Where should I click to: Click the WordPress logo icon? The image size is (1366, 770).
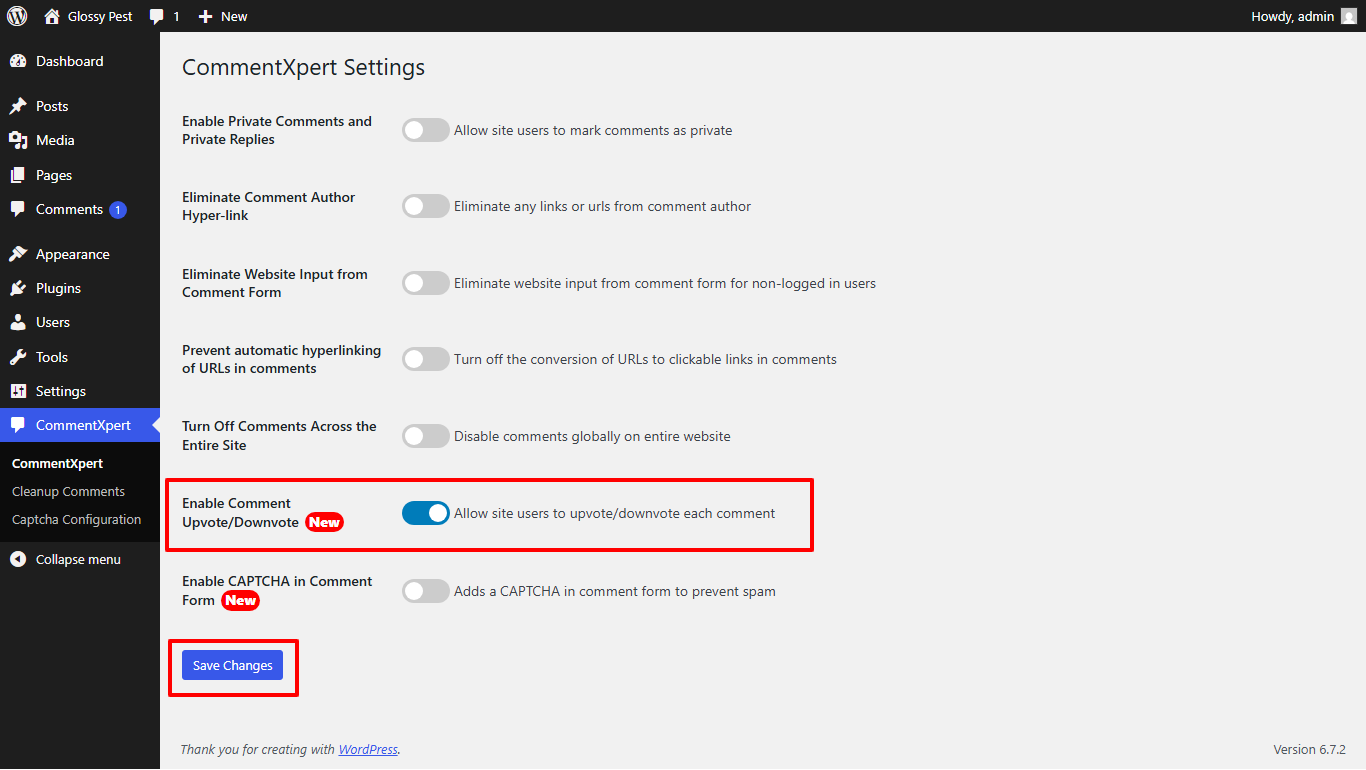pyautogui.click(x=17, y=16)
